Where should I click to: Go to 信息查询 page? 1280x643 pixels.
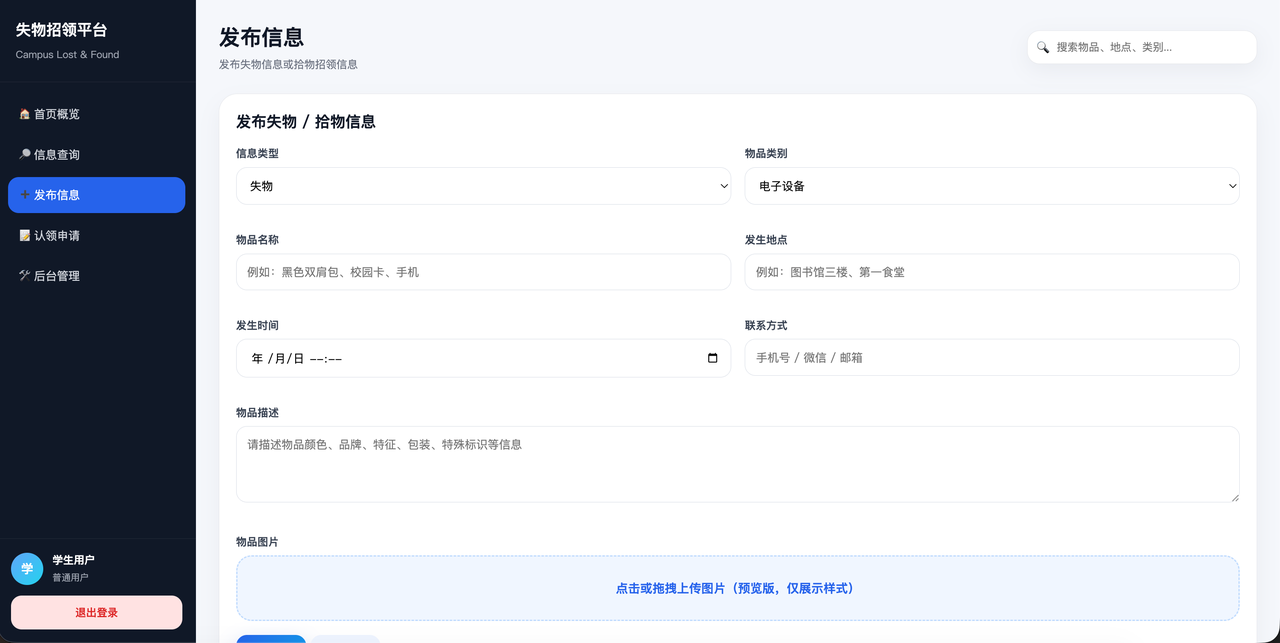[x=96, y=155]
